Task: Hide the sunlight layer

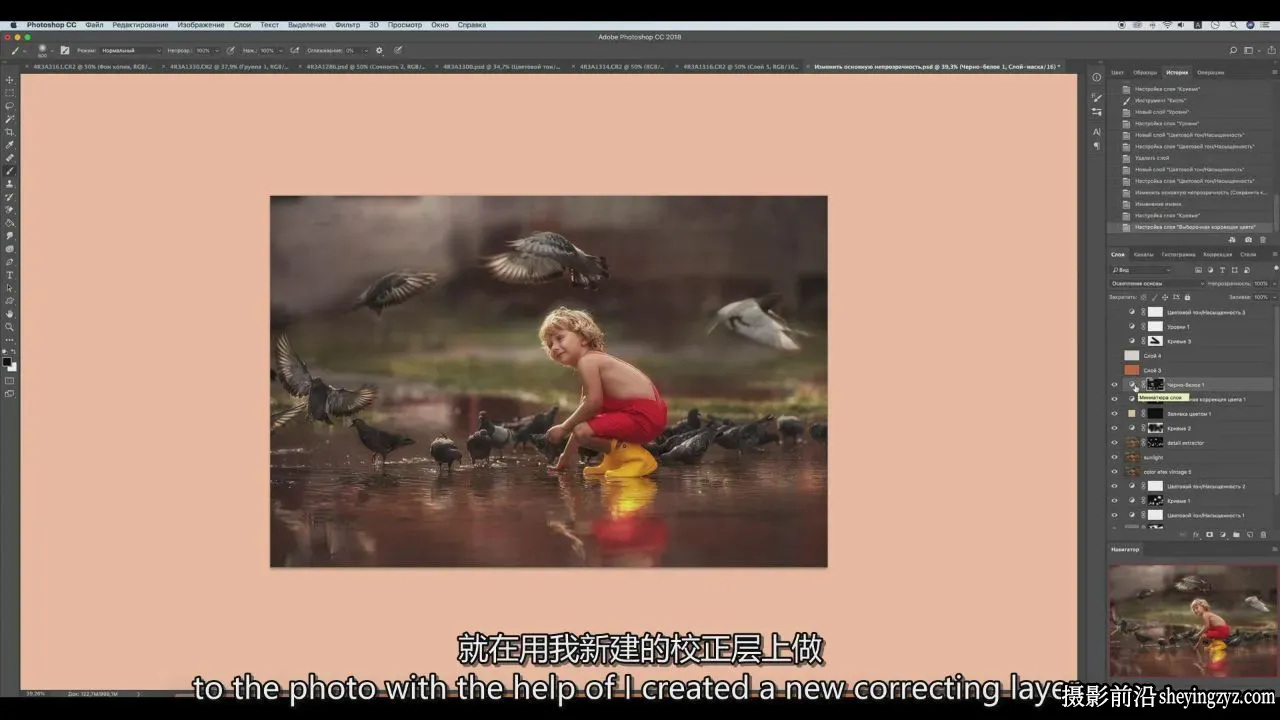Action: [1115, 457]
